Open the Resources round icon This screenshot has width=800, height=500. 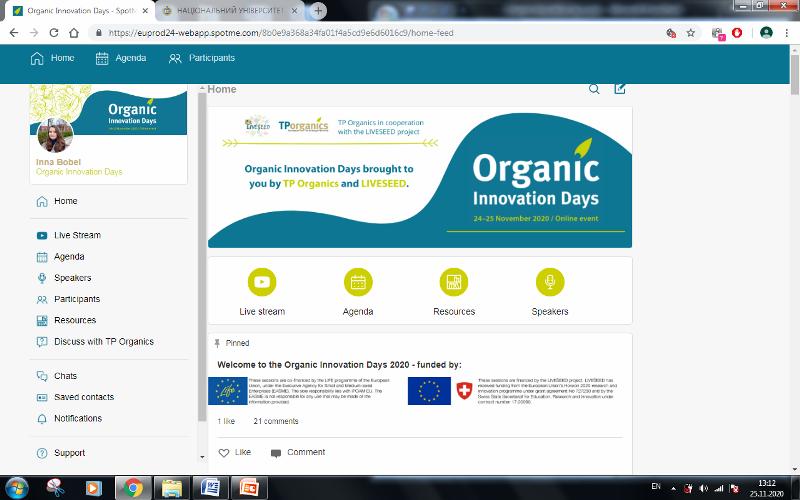click(x=454, y=282)
